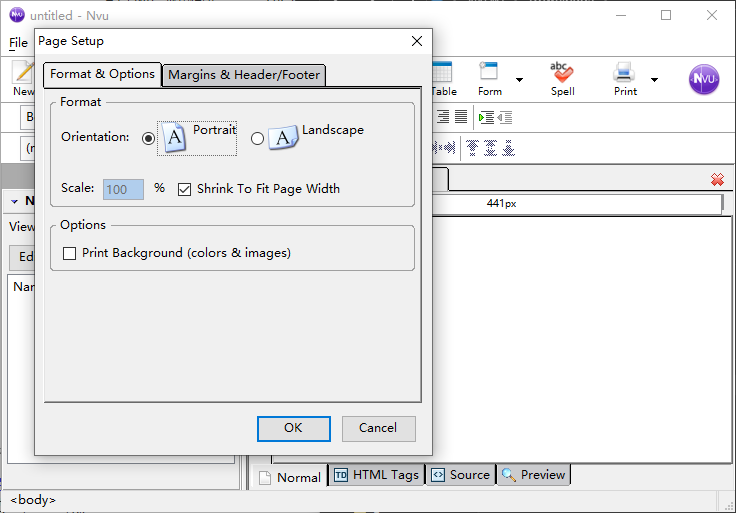Switch to HTML Tags view
Image resolution: width=736 pixels, height=513 pixels.
click(376, 475)
